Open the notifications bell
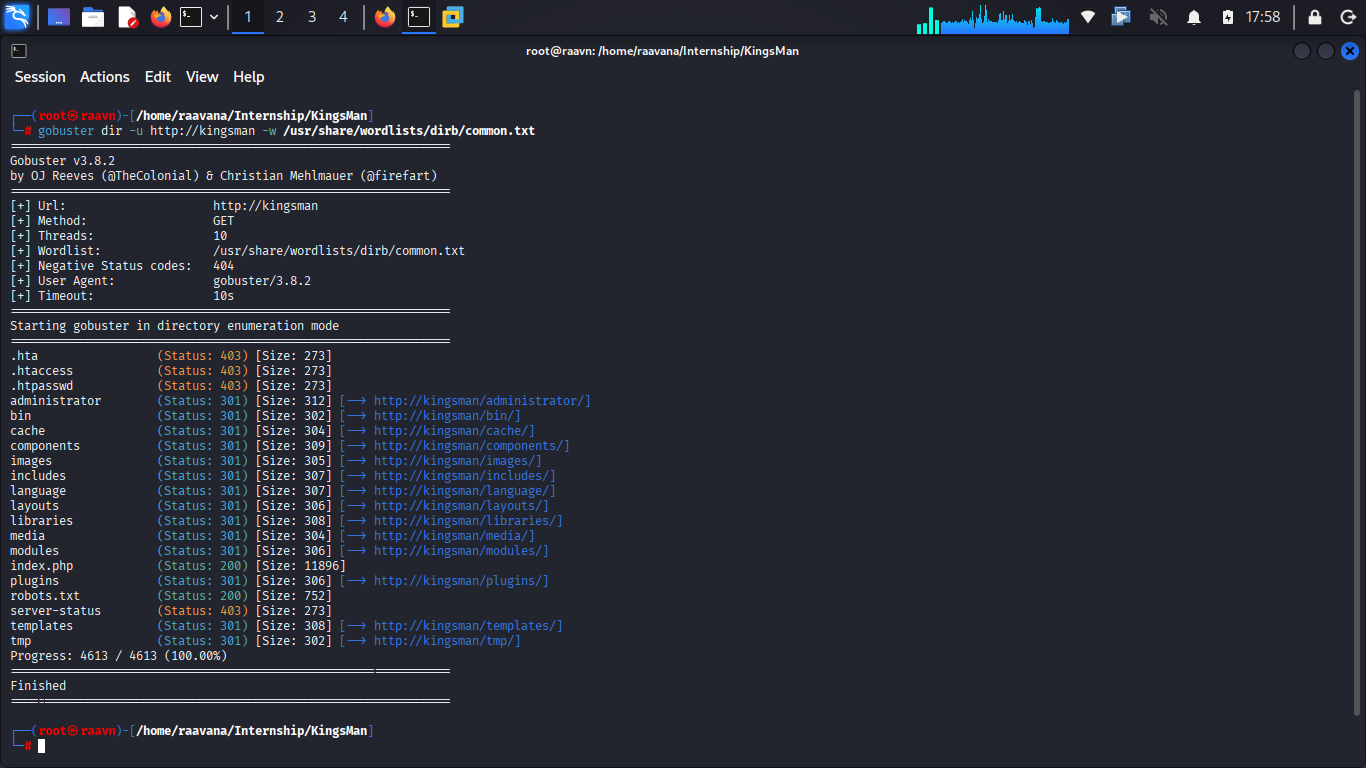The height and width of the screenshot is (768, 1366). pos(1194,17)
